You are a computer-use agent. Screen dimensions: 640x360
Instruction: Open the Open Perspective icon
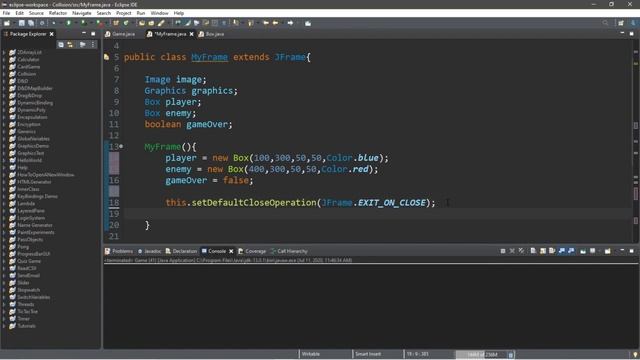pyautogui.click(x=621, y=23)
